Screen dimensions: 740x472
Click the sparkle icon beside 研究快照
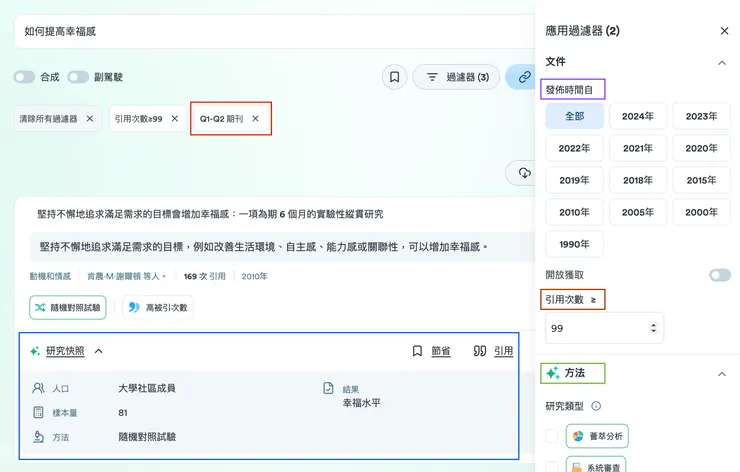click(35, 351)
